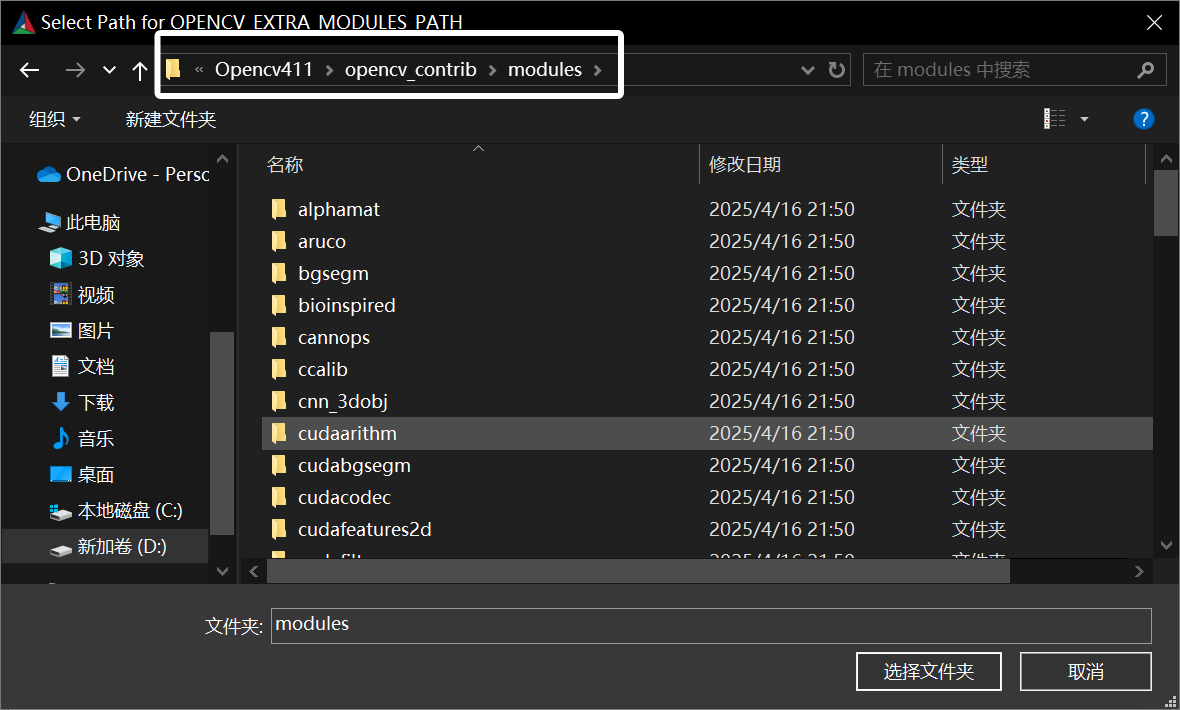This screenshot has height=710, width=1180.
Task: Click the search magnifier icon
Action: [x=1146, y=69]
